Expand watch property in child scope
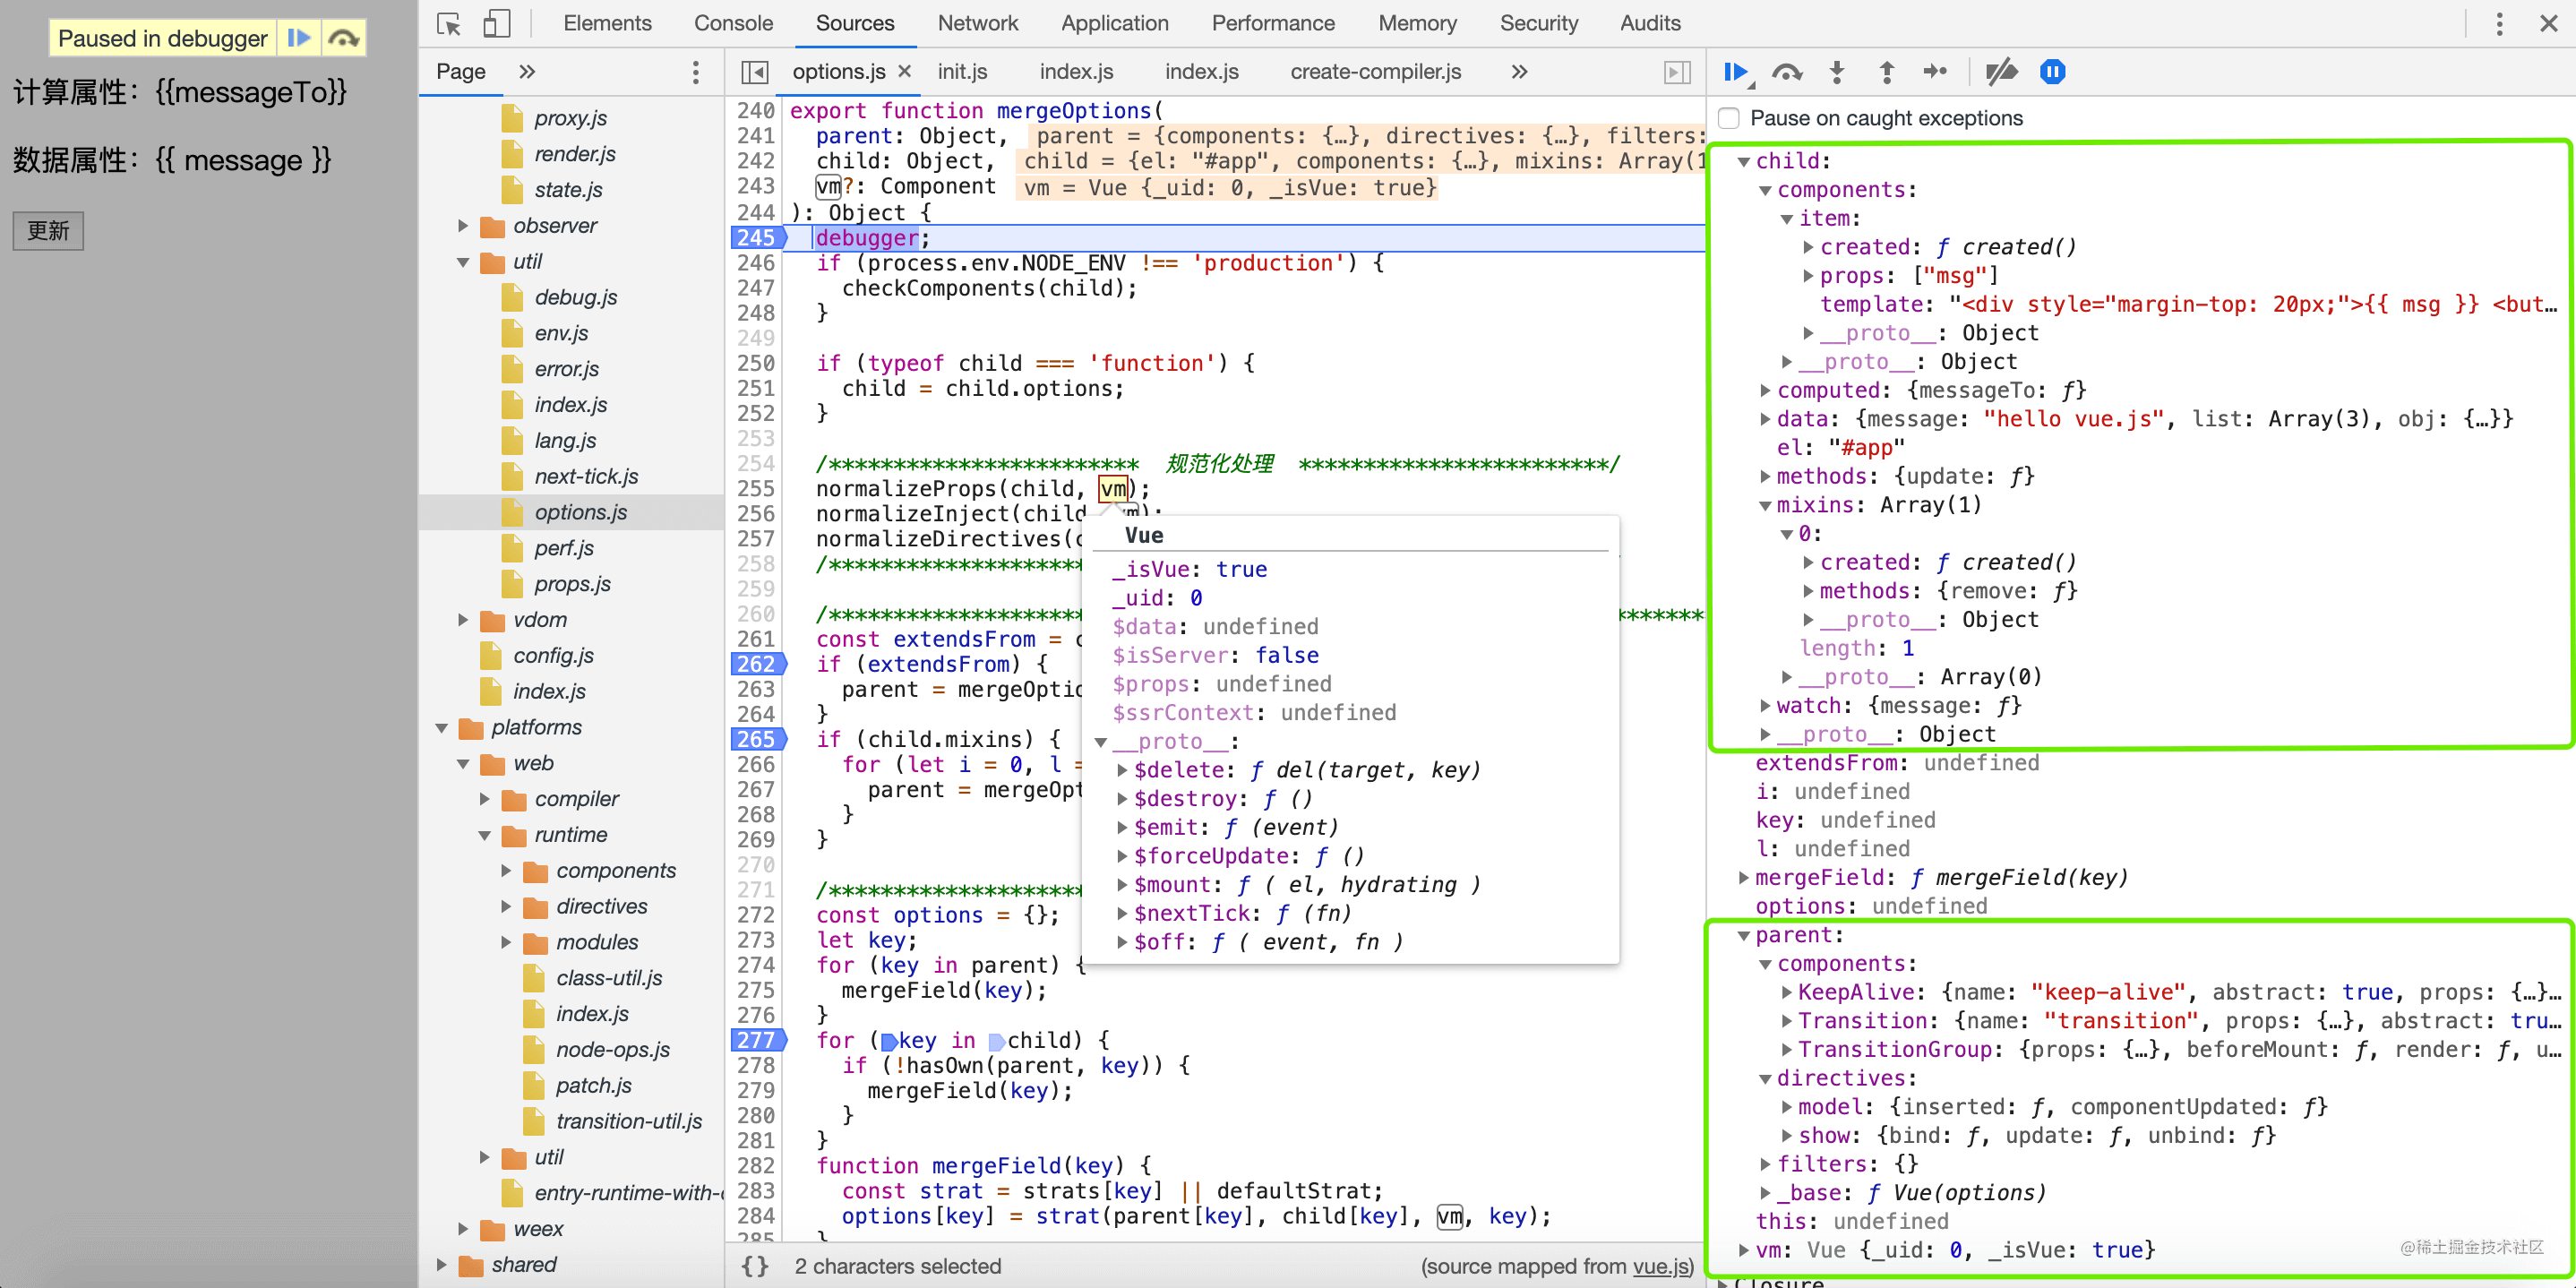This screenshot has height=1288, width=2576. click(1765, 706)
